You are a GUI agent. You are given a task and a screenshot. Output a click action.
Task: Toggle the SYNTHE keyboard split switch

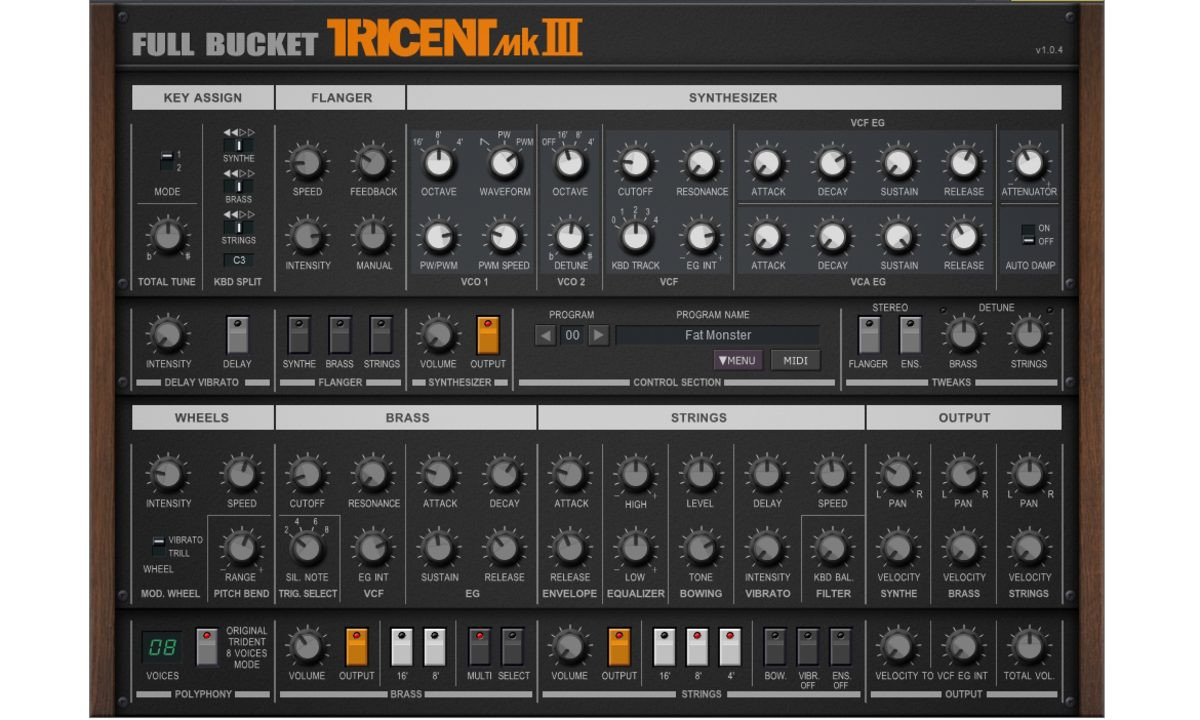[x=238, y=145]
